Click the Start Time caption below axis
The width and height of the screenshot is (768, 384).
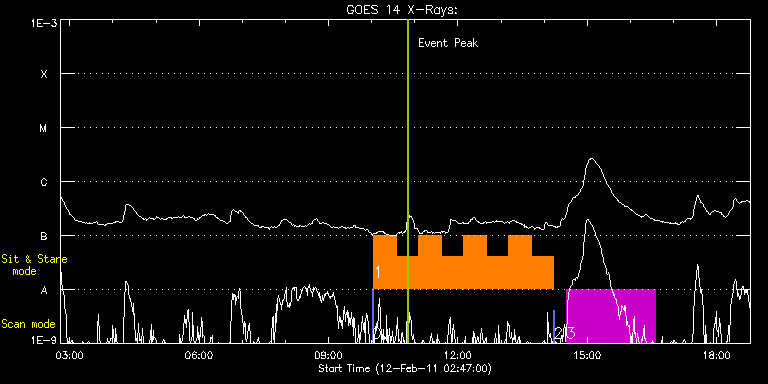tap(405, 368)
